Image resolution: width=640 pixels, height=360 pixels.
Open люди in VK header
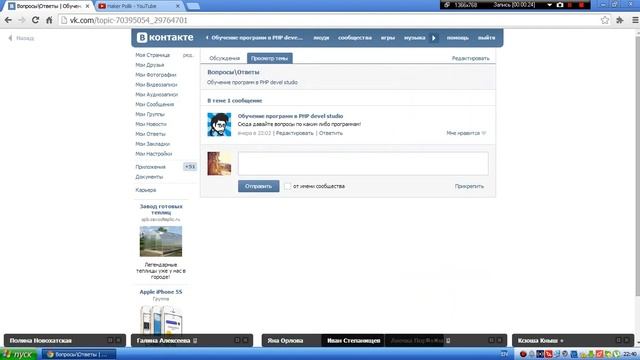(x=321, y=38)
